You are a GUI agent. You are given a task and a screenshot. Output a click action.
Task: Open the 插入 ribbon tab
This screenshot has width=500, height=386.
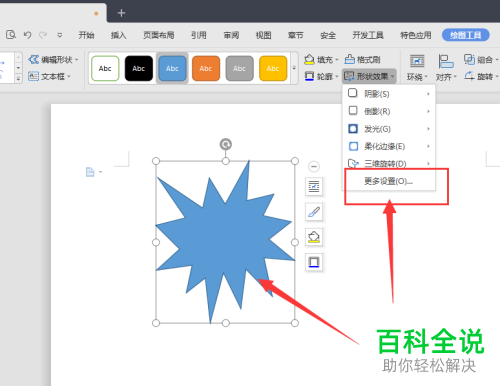[x=119, y=35]
